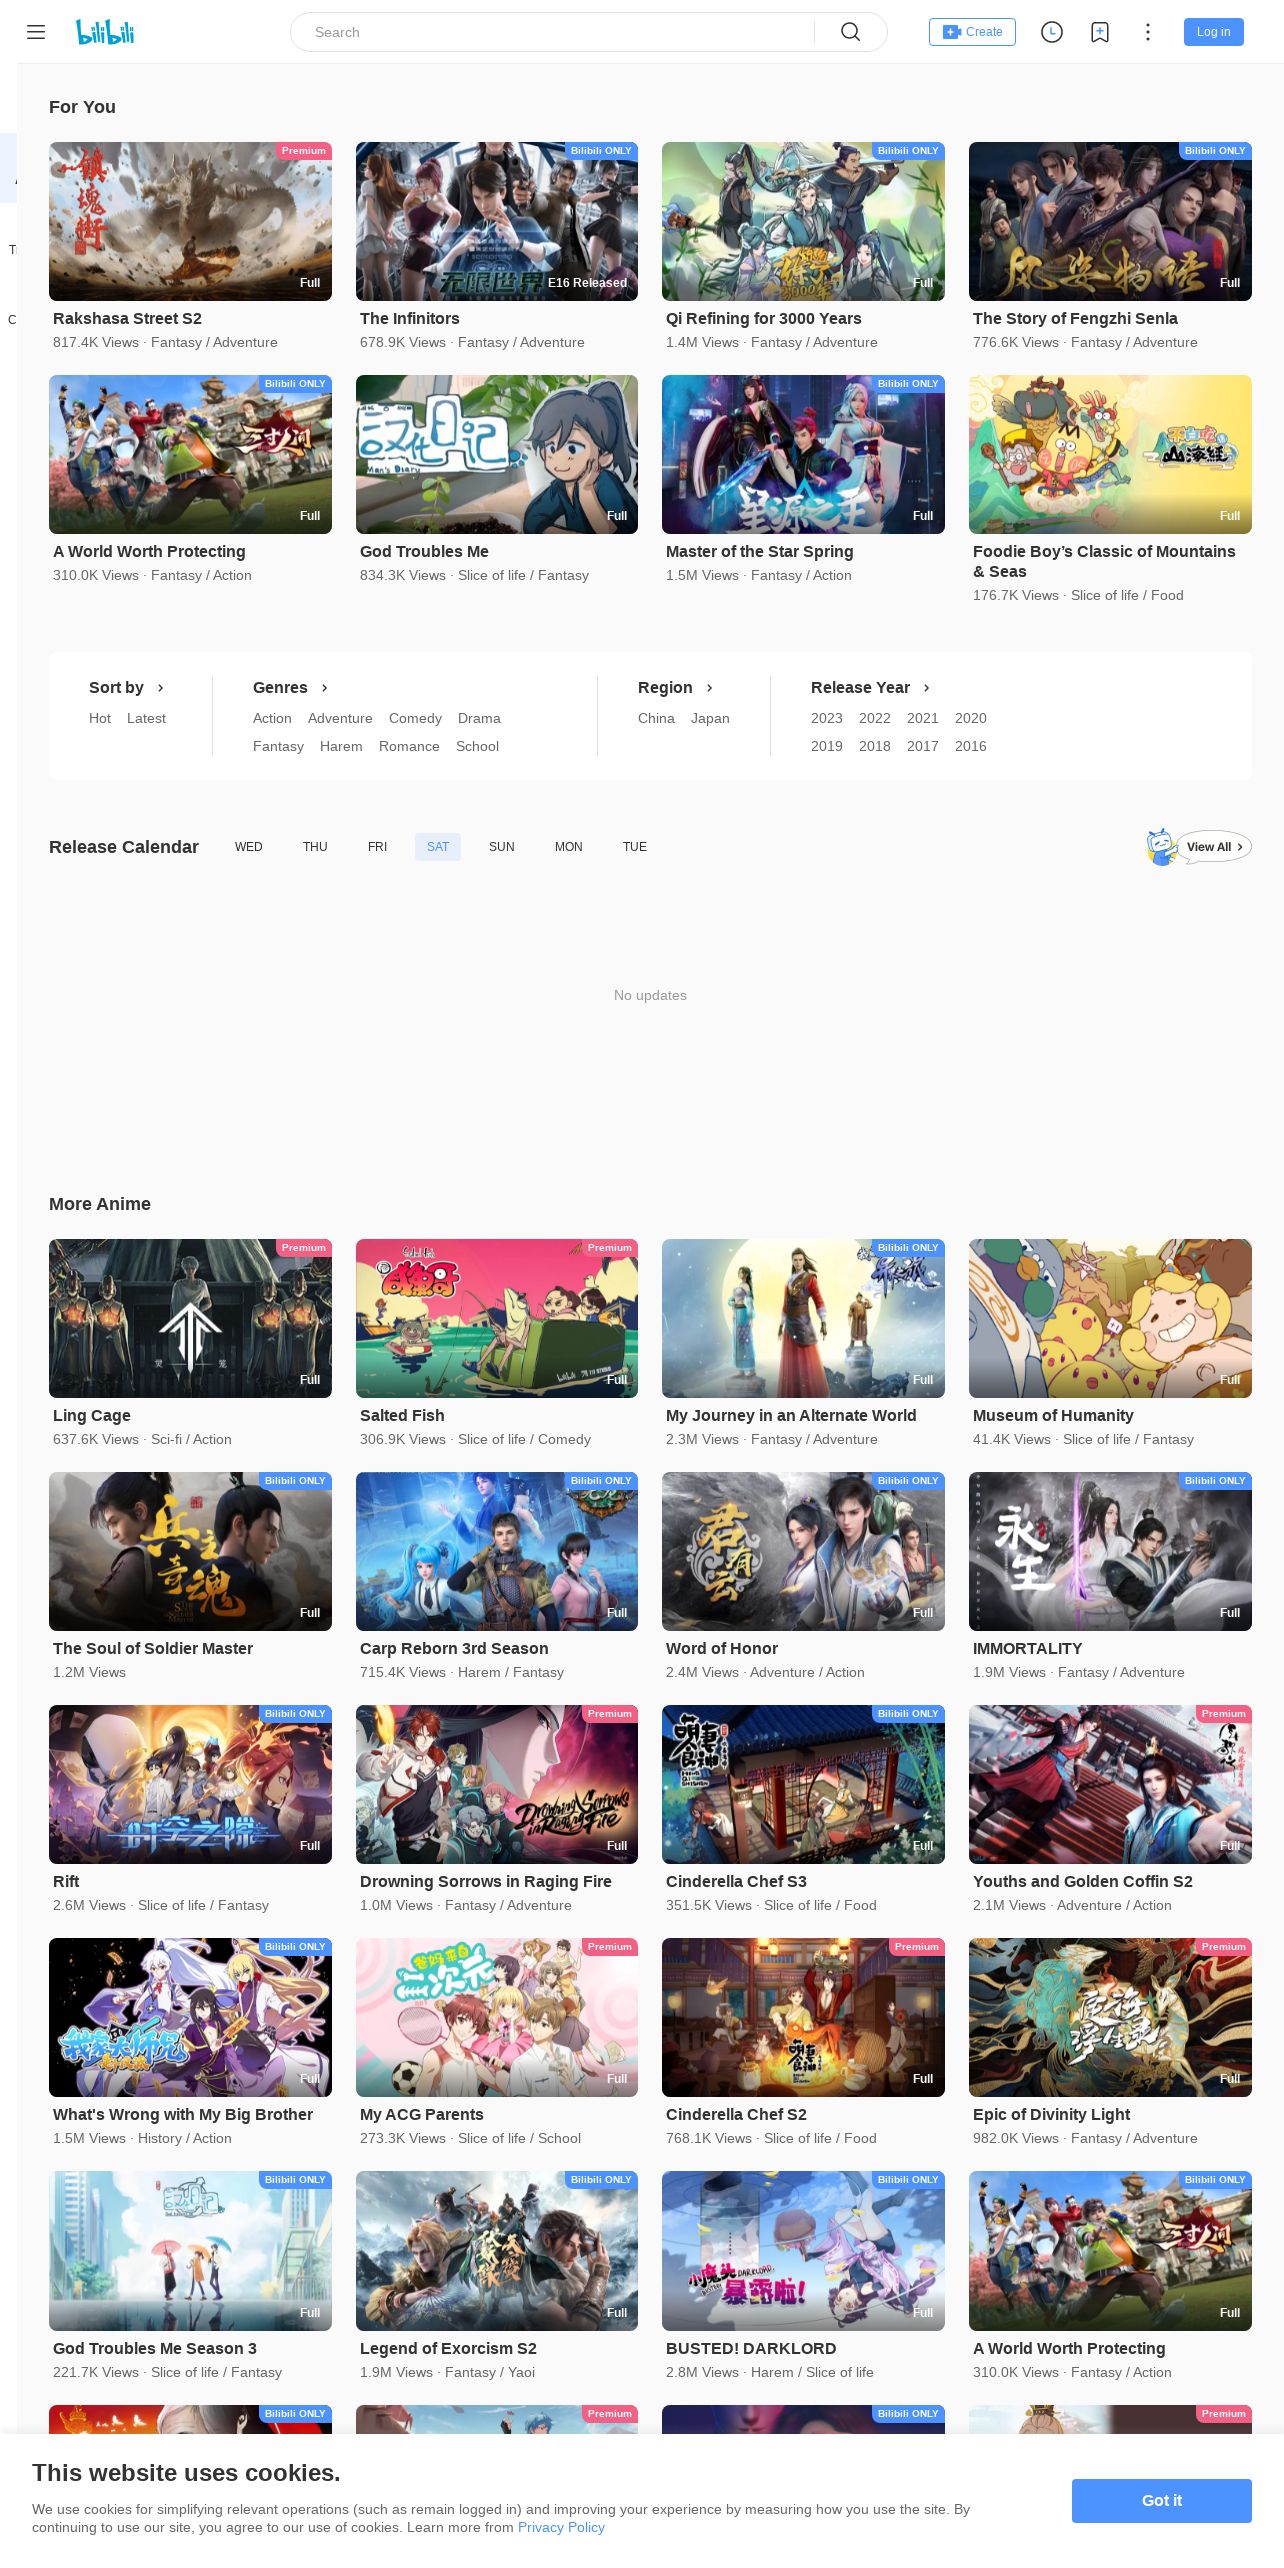Filter by Romance genre
1284x2568 pixels.
click(409, 746)
